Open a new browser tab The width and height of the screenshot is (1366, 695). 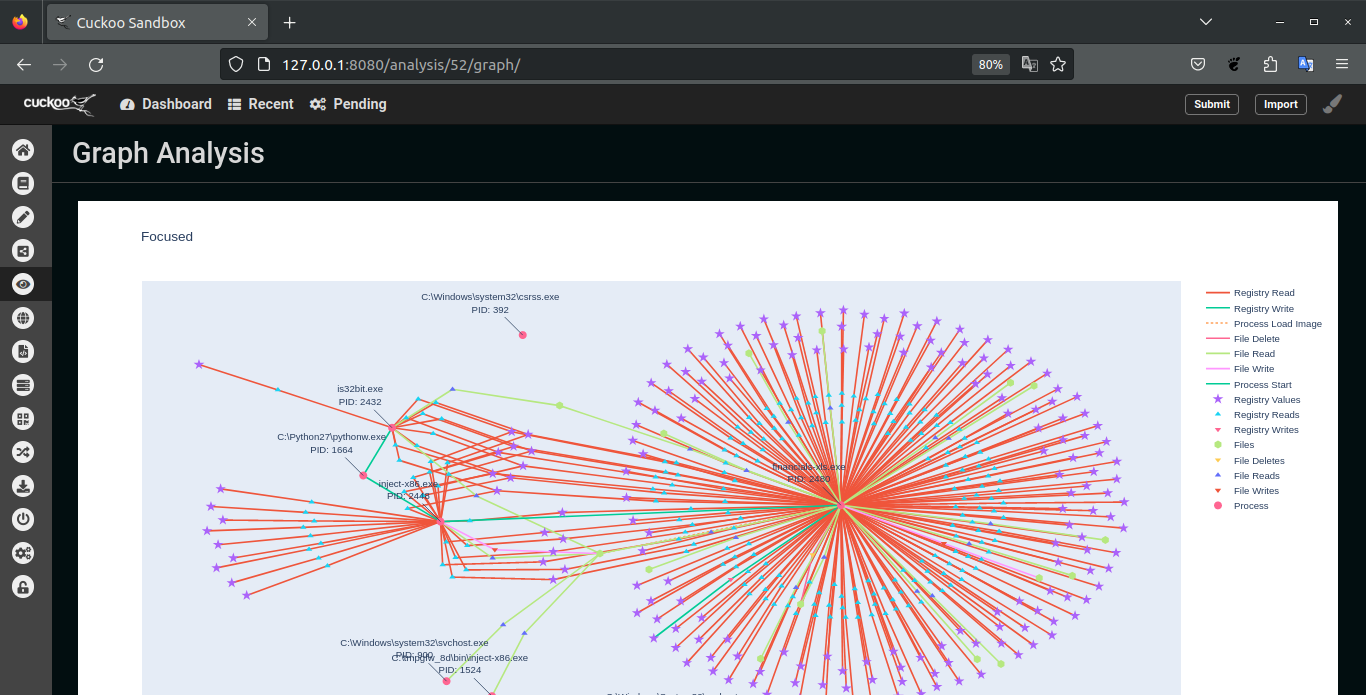(x=290, y=22)
